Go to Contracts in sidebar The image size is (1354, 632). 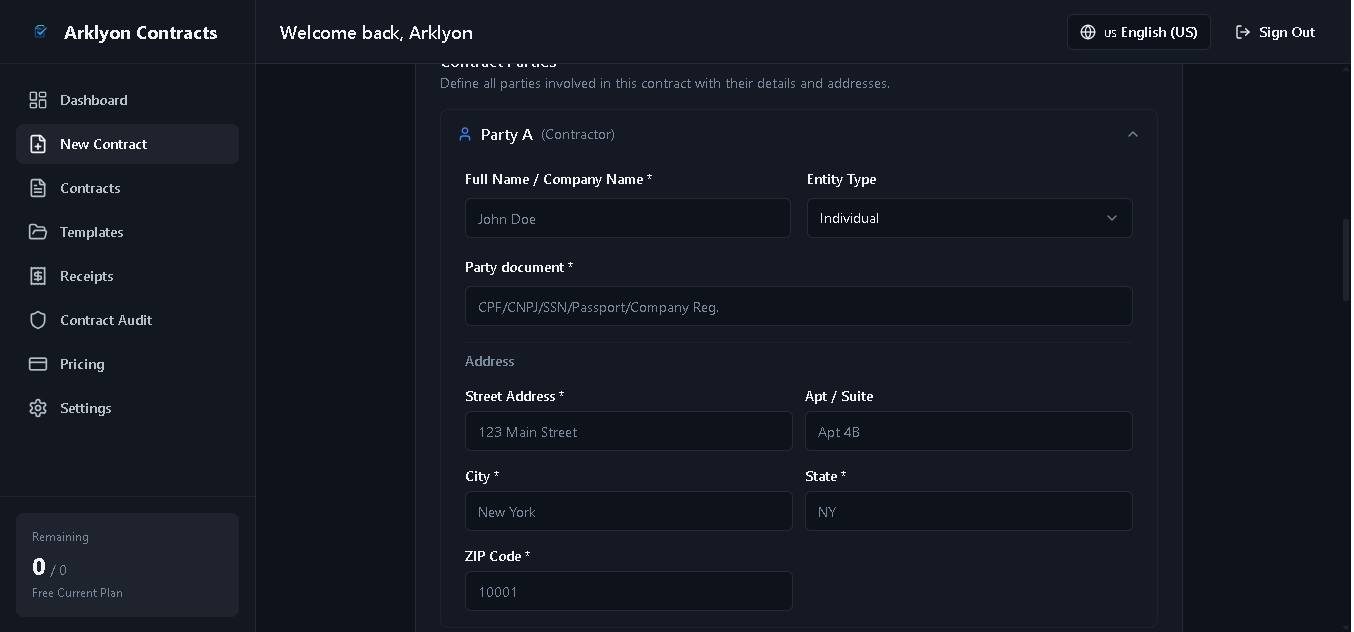pos(127,188)
